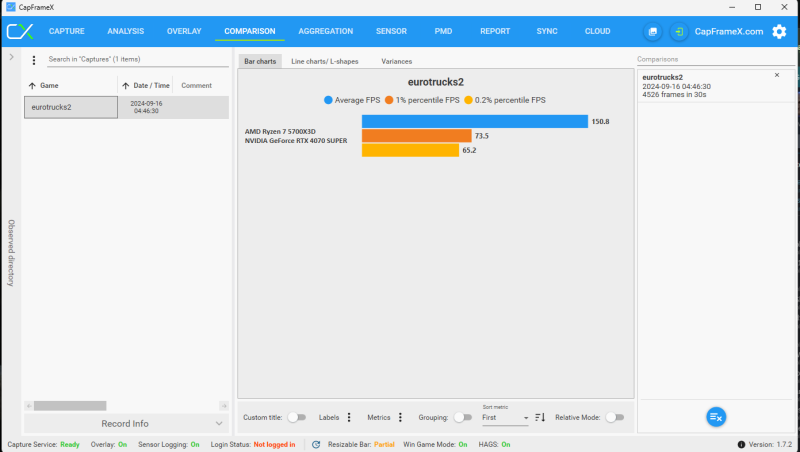Open settings gear icon
The image size is (800, 452).
click(779, 32)
